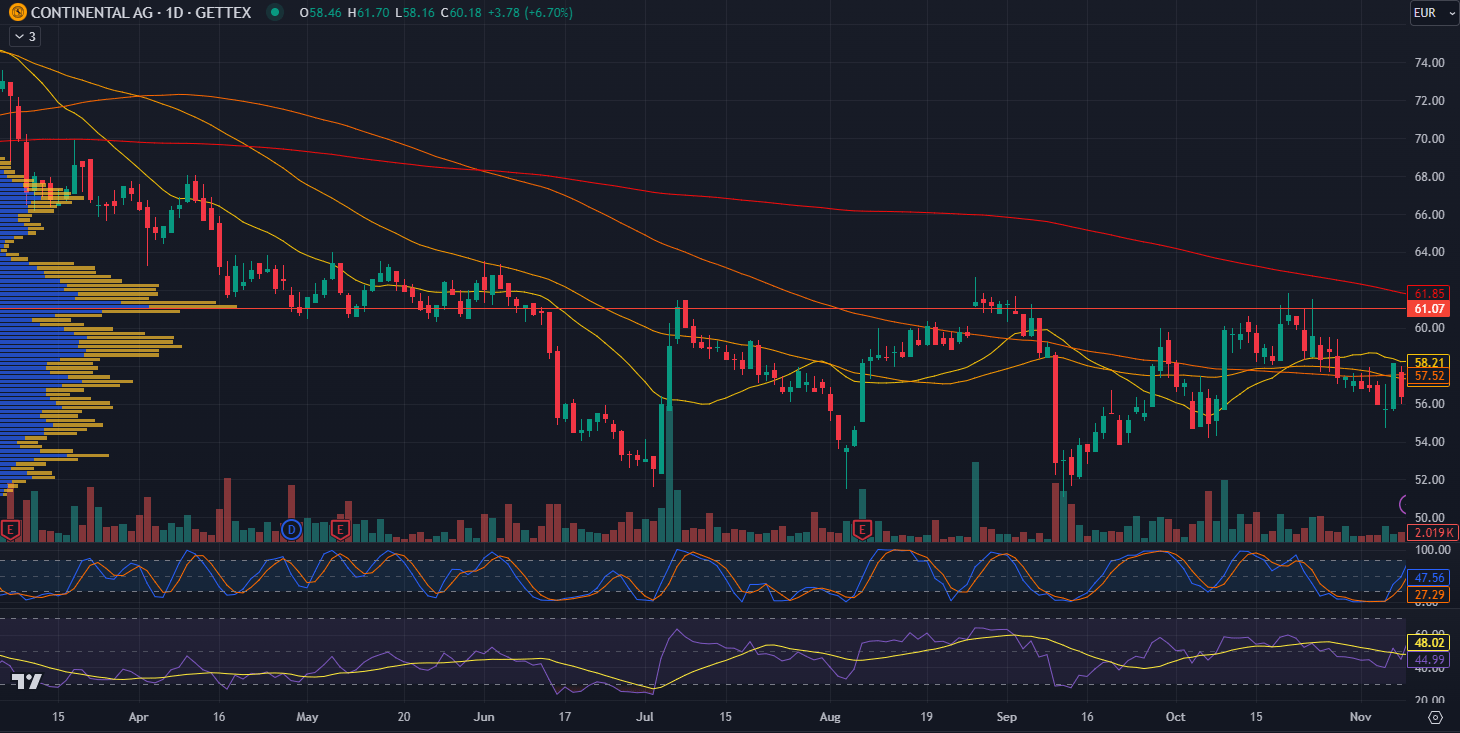1460x733 pixels.
Task: Click the 20.00 RSI axis label
Action: coord(1429,699)
